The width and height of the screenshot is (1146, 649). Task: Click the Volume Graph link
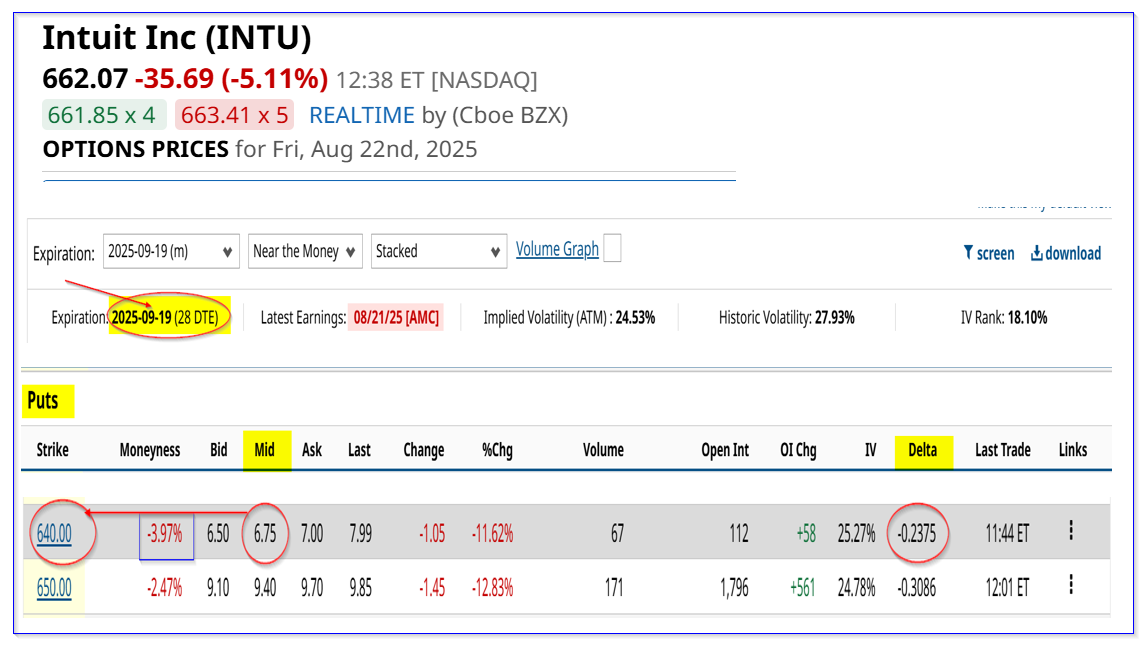(557, 249)
